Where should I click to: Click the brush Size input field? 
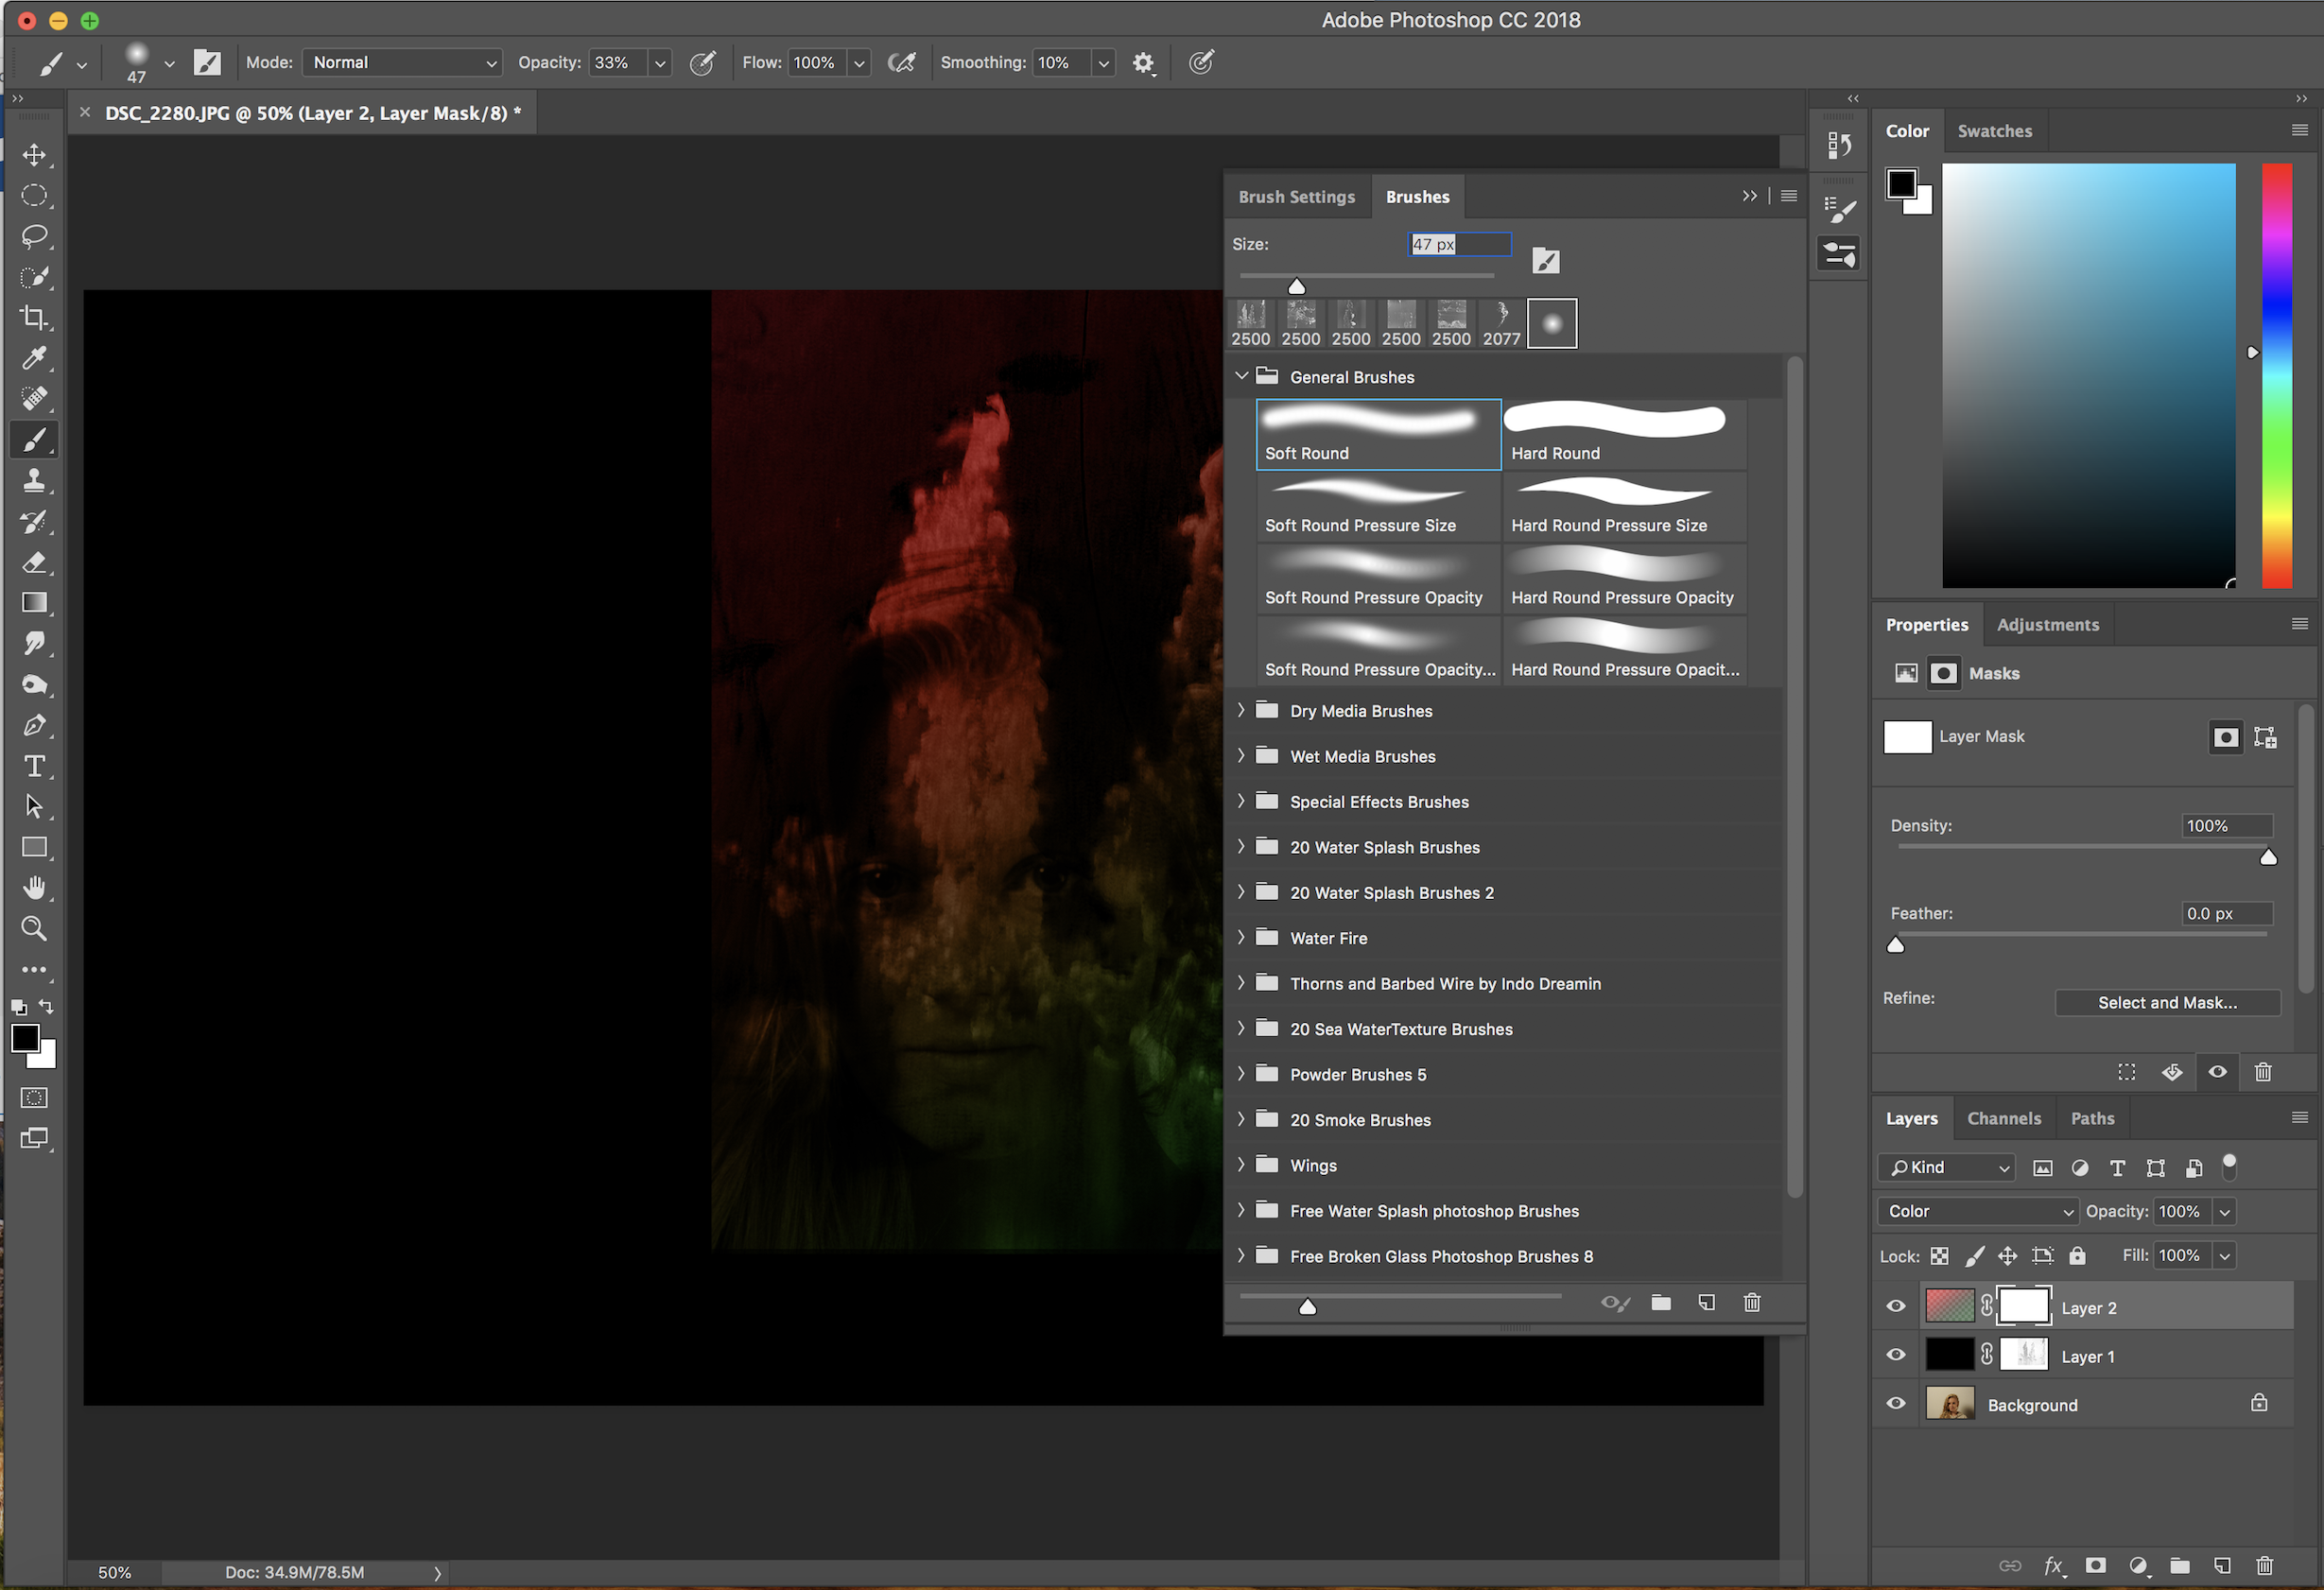coord(1459,244)
